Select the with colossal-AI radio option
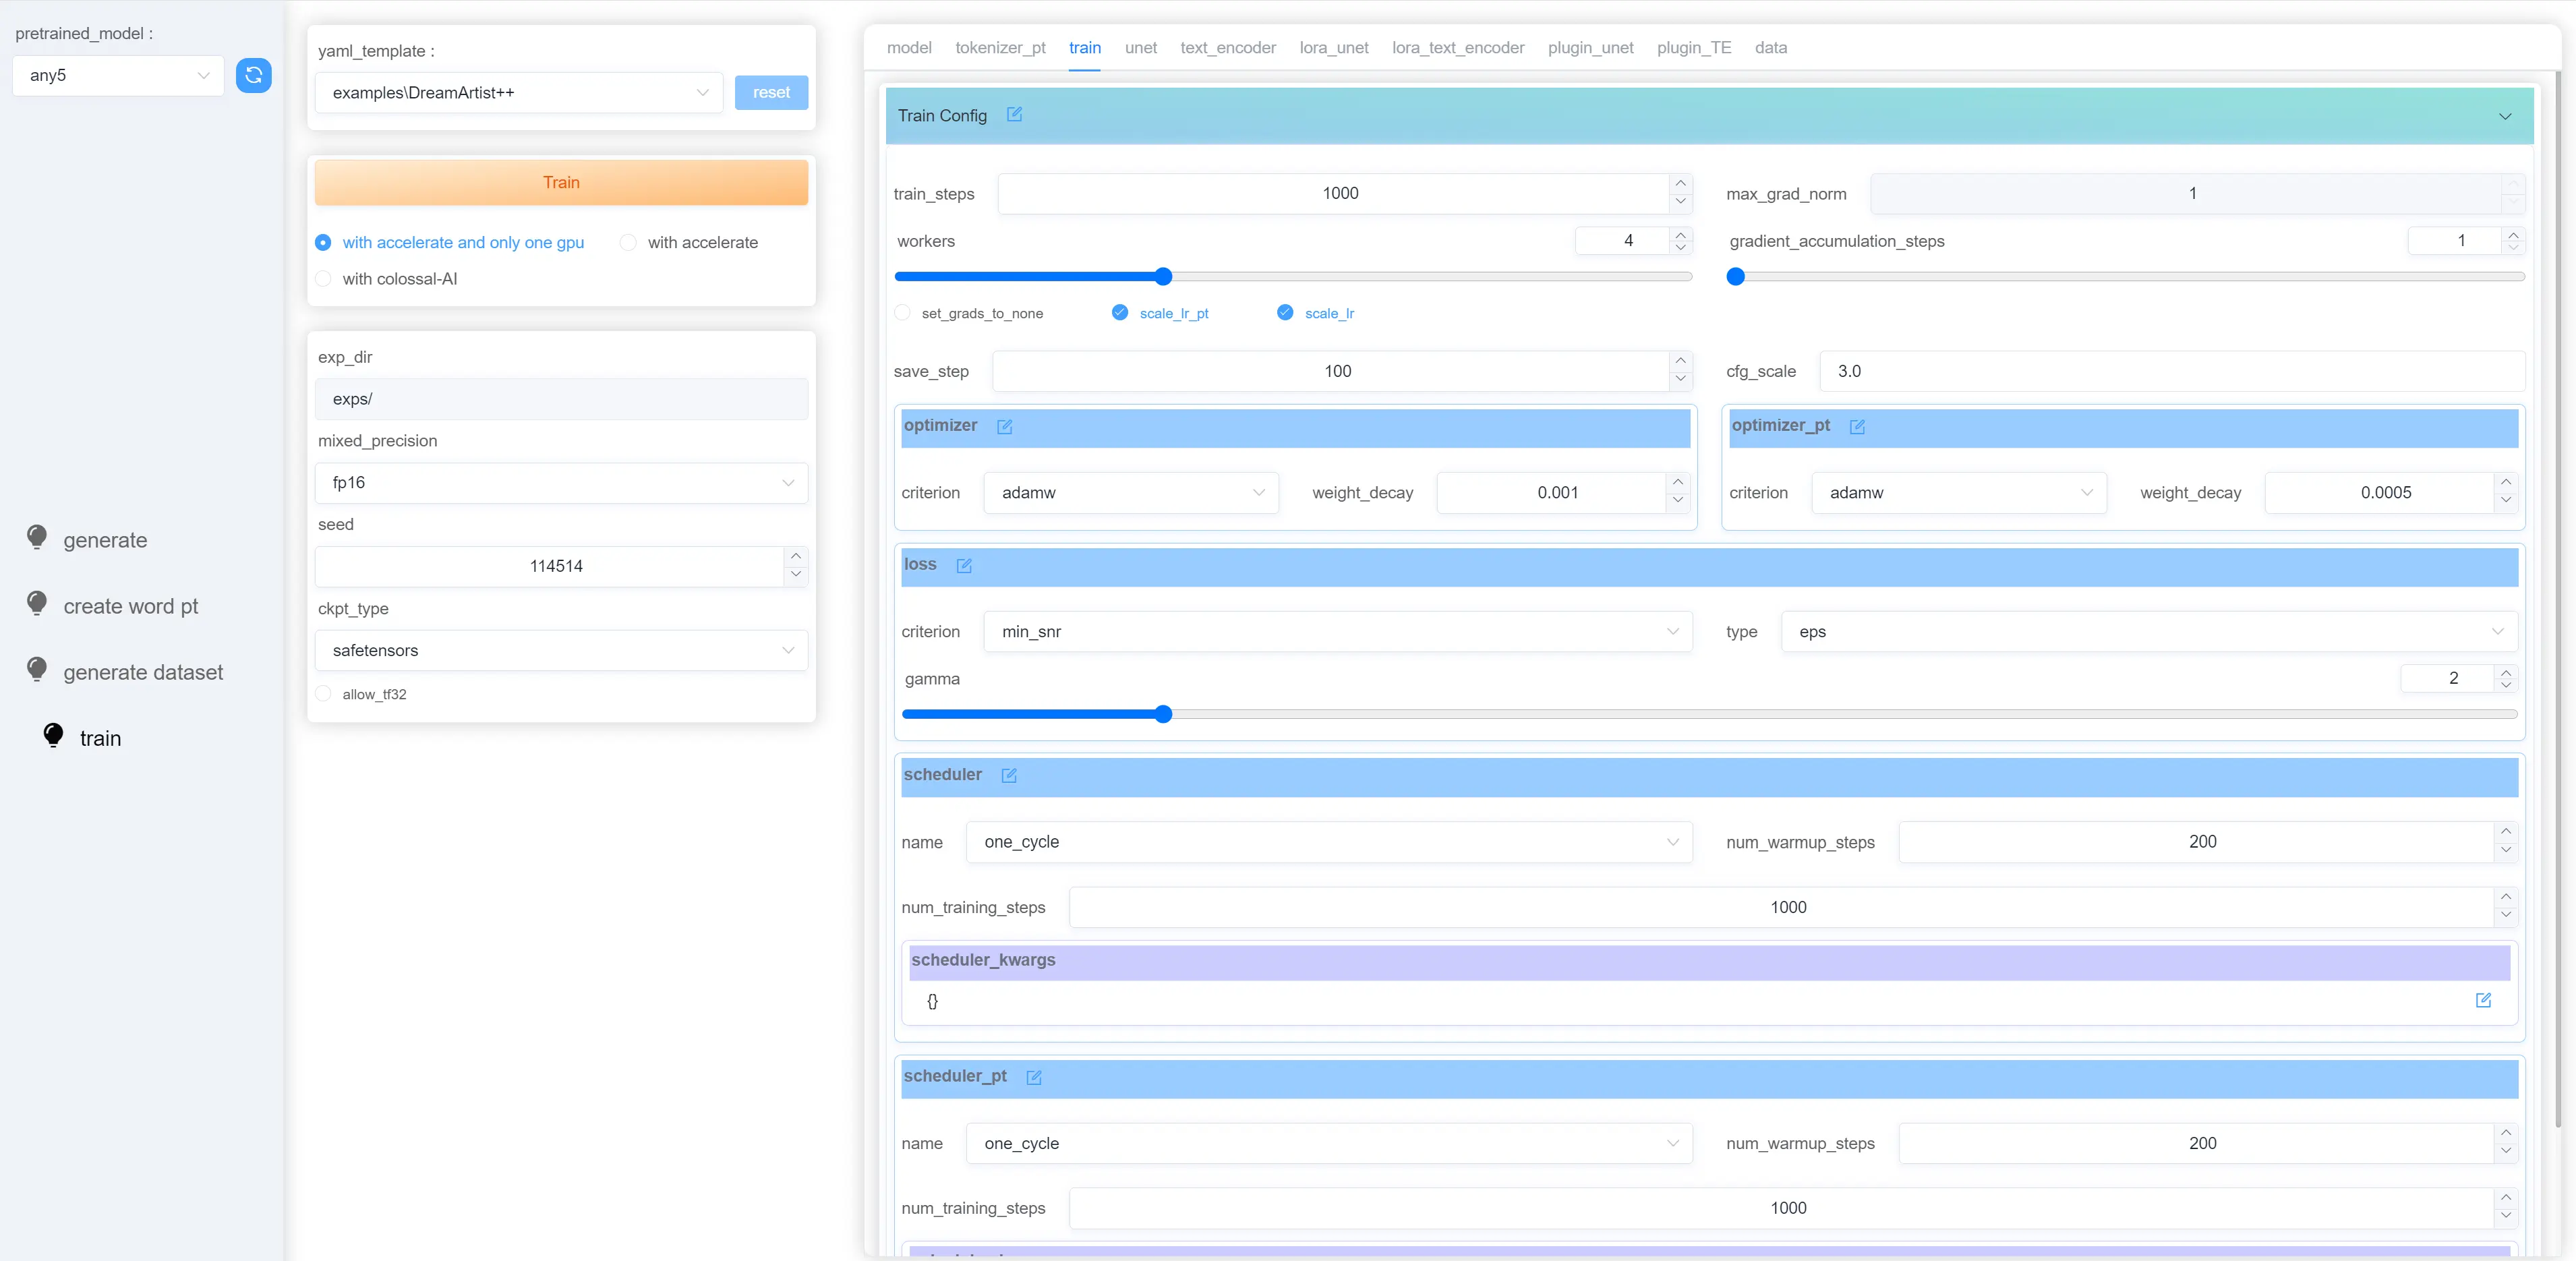 click(323, 279)
